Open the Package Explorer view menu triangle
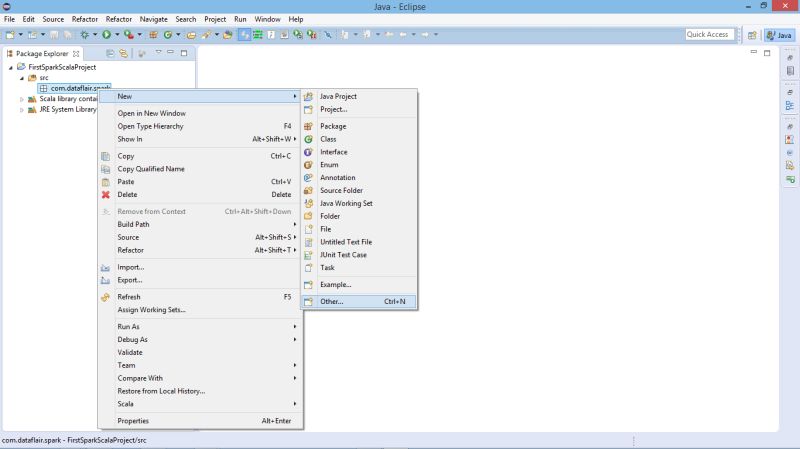Viewport: 800px width, 449px height. click(x=158, y=52)
